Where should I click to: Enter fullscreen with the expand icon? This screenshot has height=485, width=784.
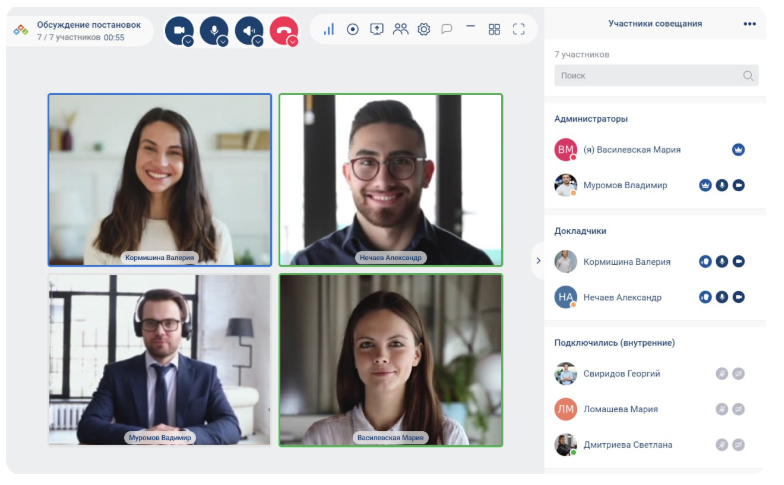[519, 30]
